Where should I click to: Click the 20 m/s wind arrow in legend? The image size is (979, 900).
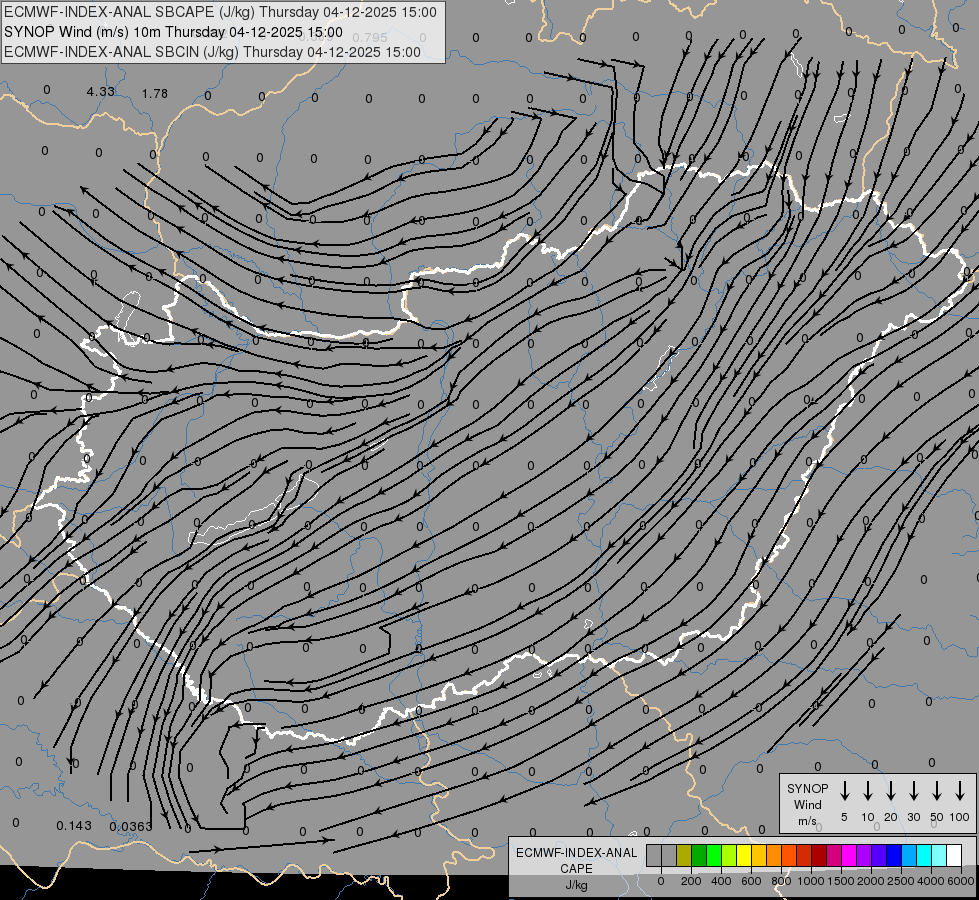tap(891, 790)
